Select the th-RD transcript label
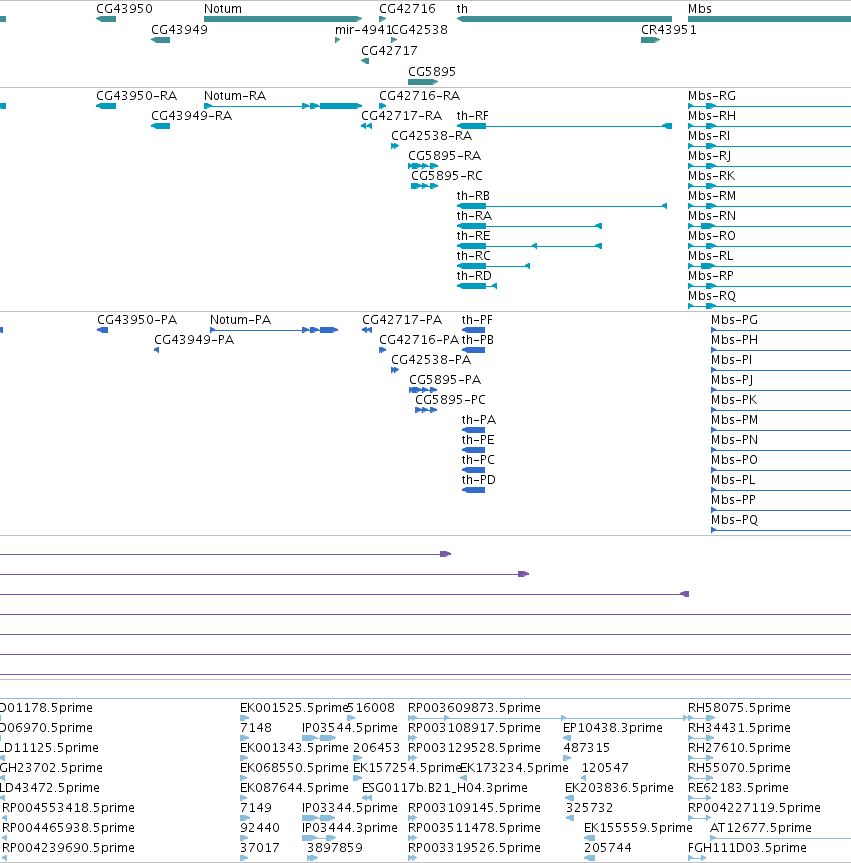This screenshot has height=863, width=851. pos(474,276)
